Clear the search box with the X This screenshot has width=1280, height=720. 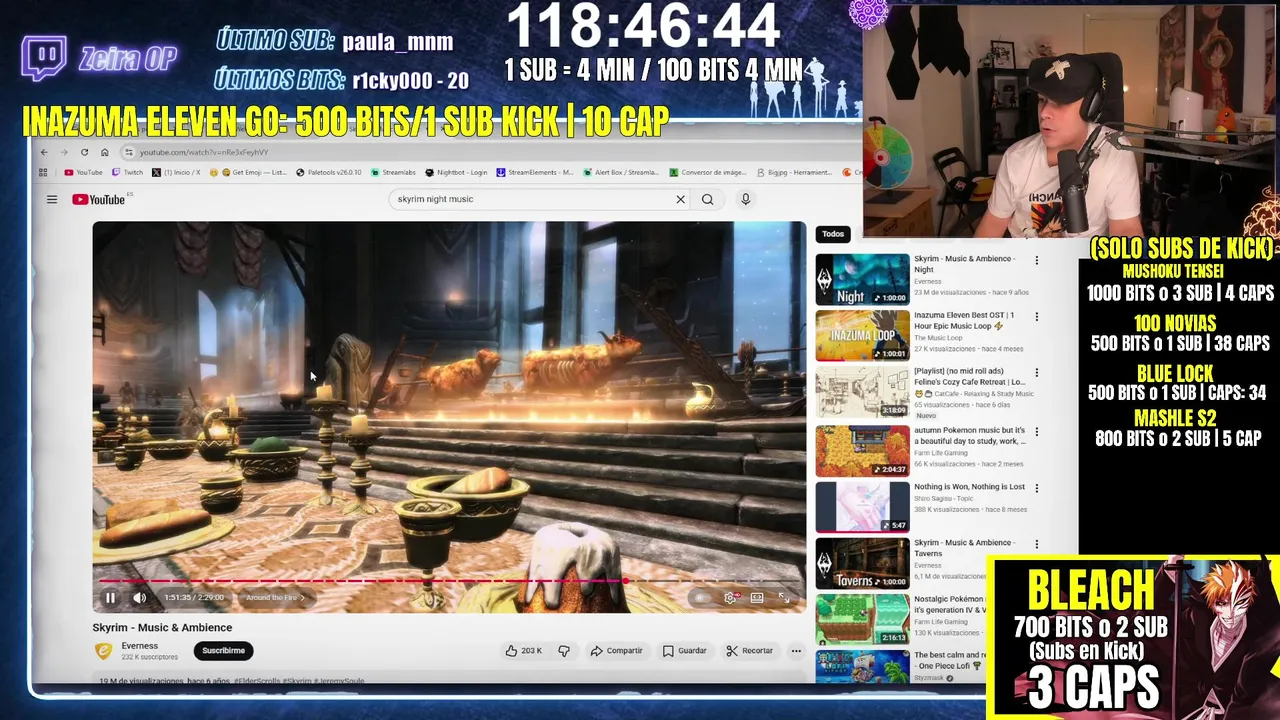[x=680, y=199]
